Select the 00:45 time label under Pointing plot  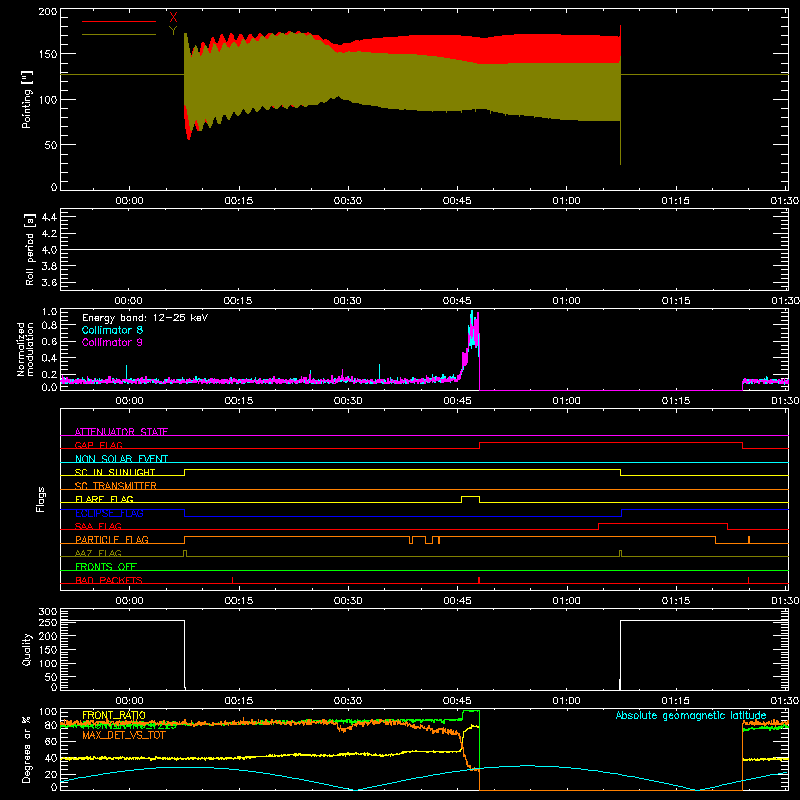click(457, 201)
